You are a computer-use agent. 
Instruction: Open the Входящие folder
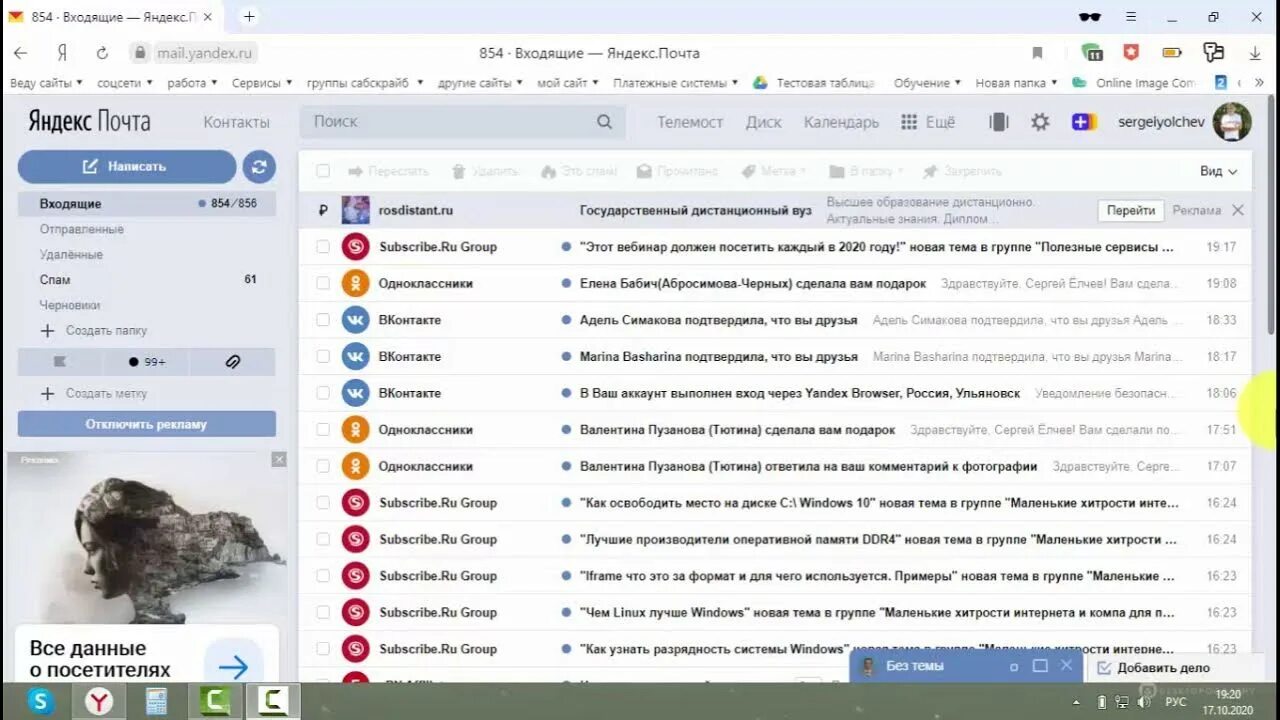coord(147,204)
